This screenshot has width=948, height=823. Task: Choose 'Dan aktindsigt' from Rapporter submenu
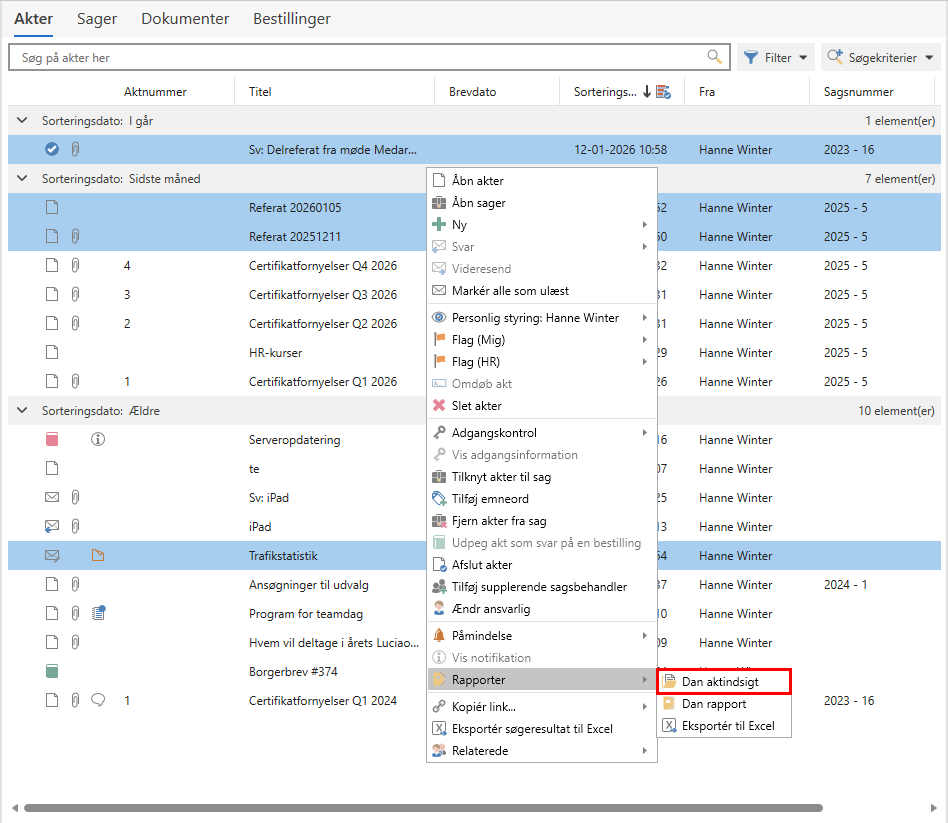pos(724,681)
